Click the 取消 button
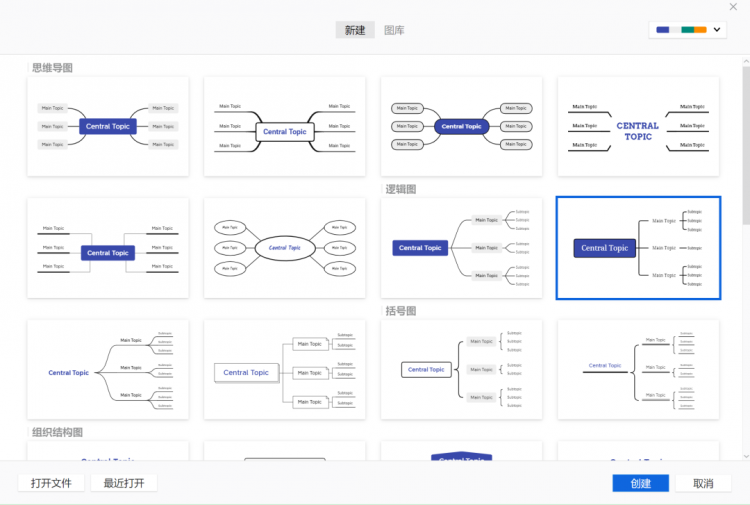This screenshot has width=750, height=505. point(703,483)
